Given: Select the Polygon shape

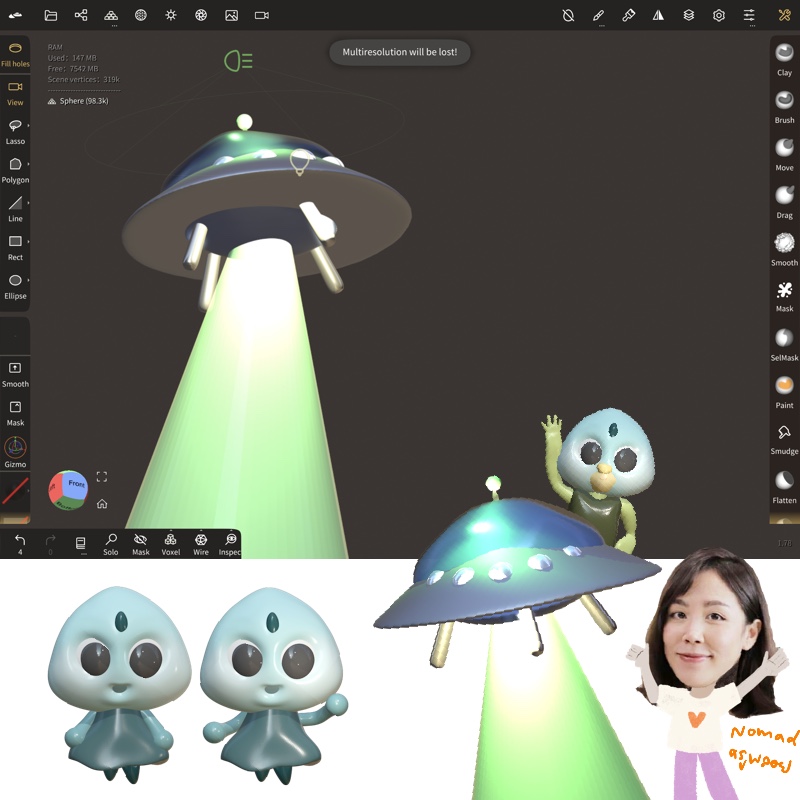Looking at the screenshot, I should (x=15, y=171).
